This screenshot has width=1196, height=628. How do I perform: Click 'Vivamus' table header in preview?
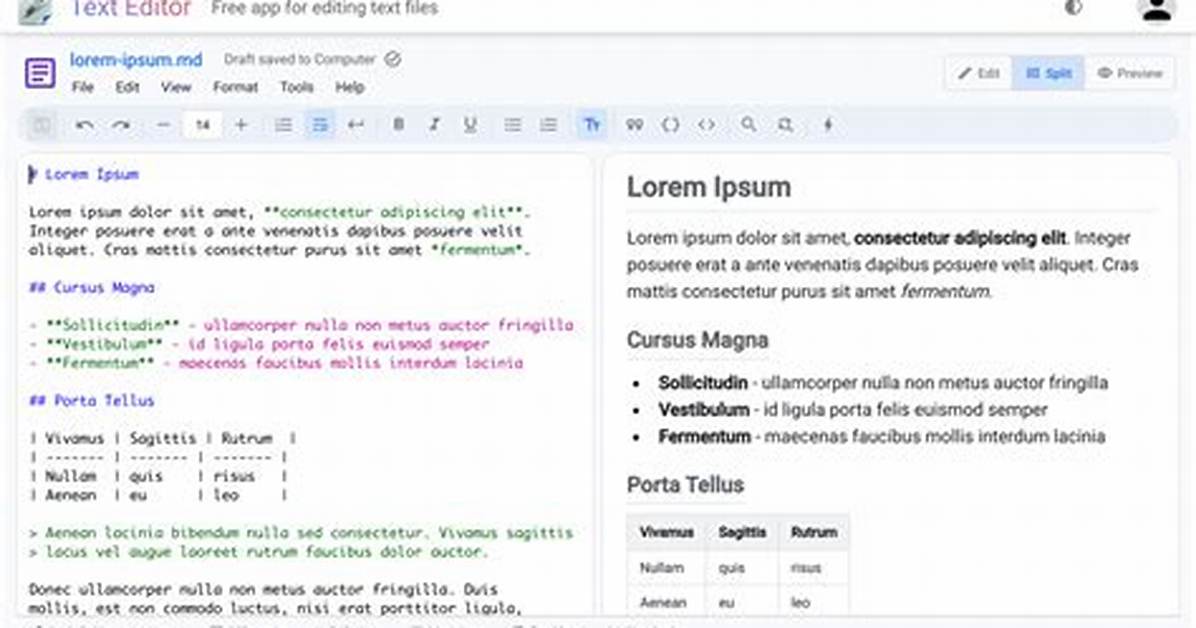[x=666, y=533]
